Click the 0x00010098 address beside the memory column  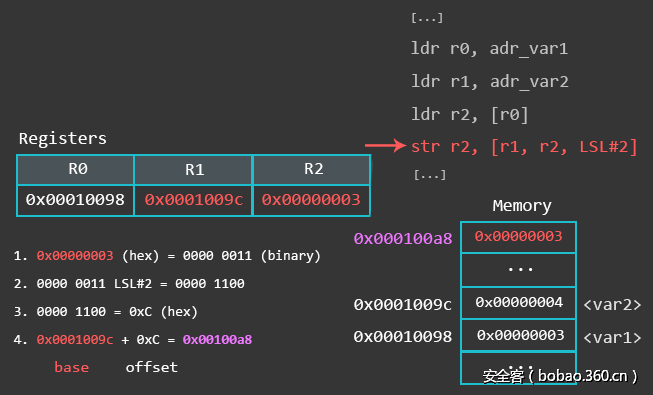[403, 337]
